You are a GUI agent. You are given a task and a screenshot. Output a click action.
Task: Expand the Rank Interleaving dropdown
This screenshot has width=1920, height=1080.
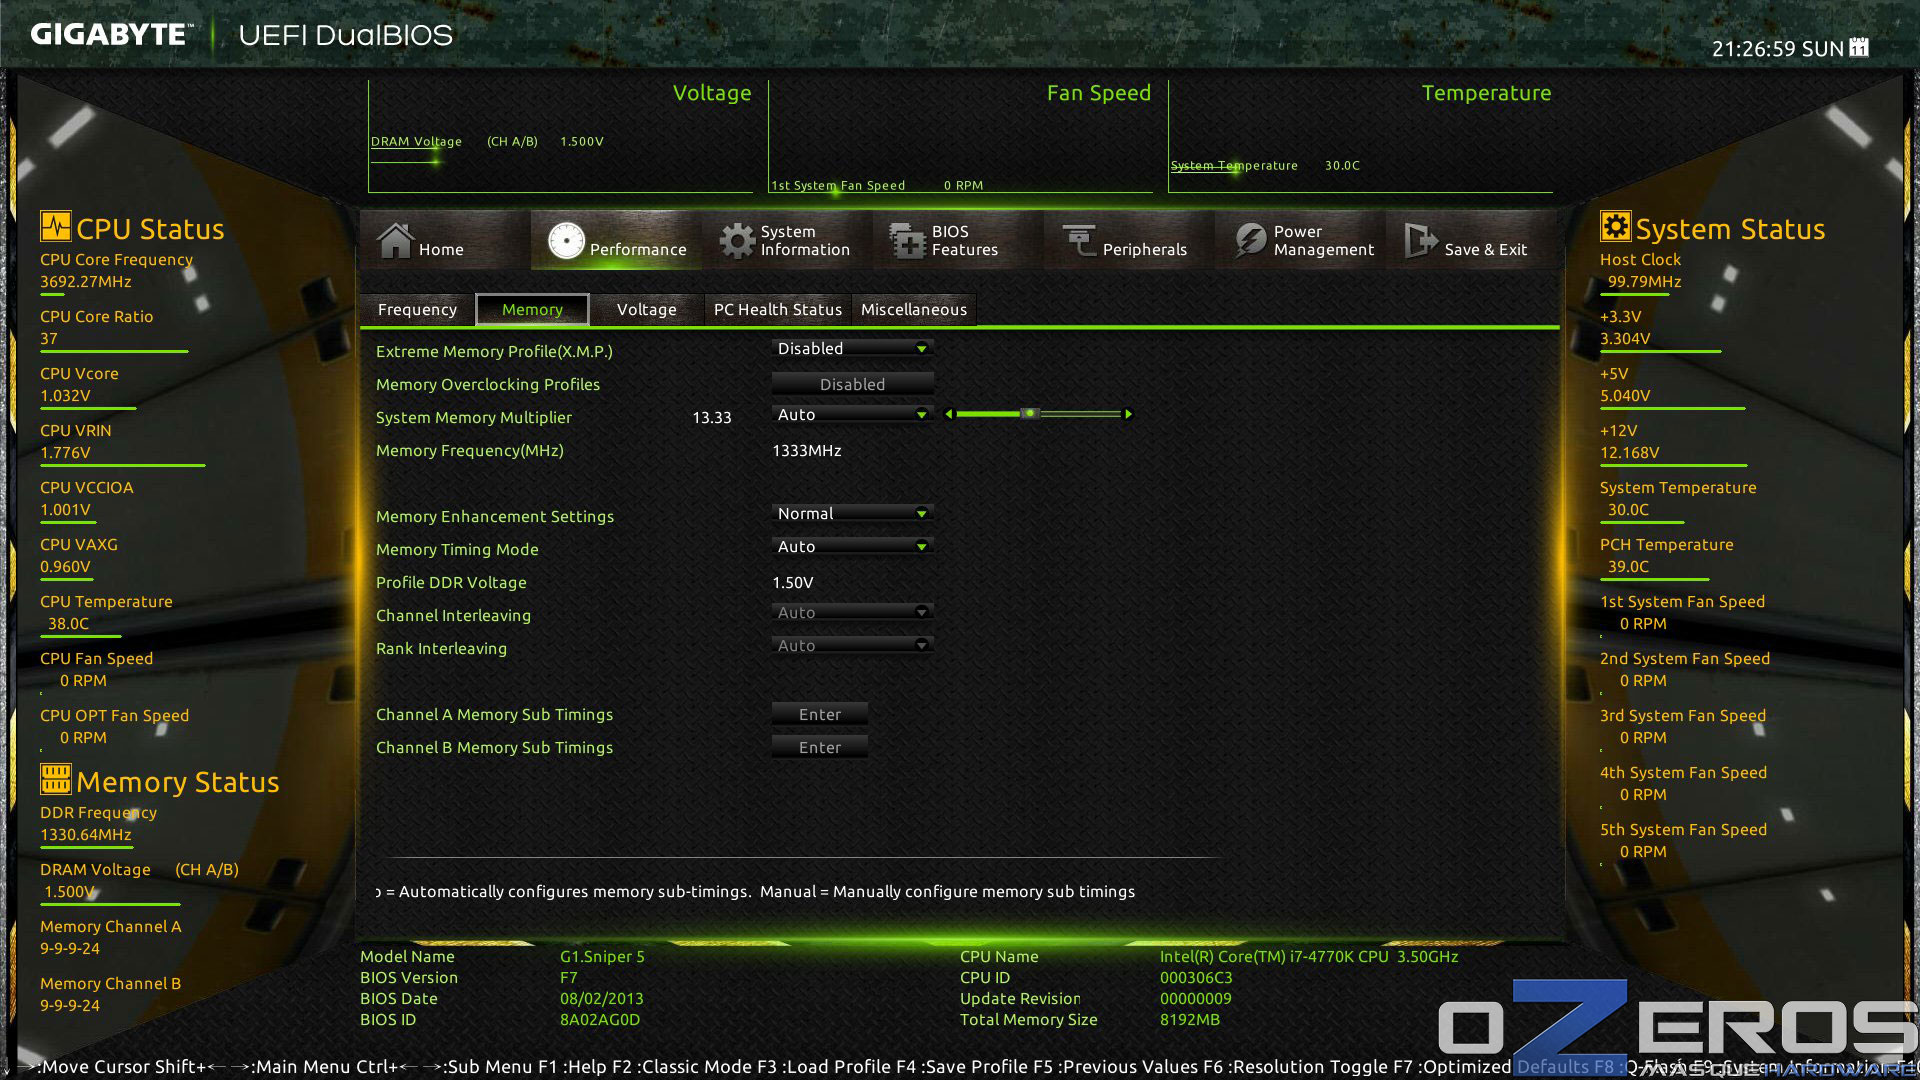pos(852,645)
